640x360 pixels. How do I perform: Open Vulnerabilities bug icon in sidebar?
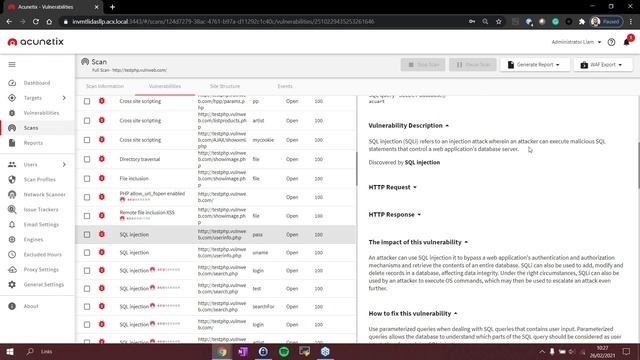(x=12, y=113)
